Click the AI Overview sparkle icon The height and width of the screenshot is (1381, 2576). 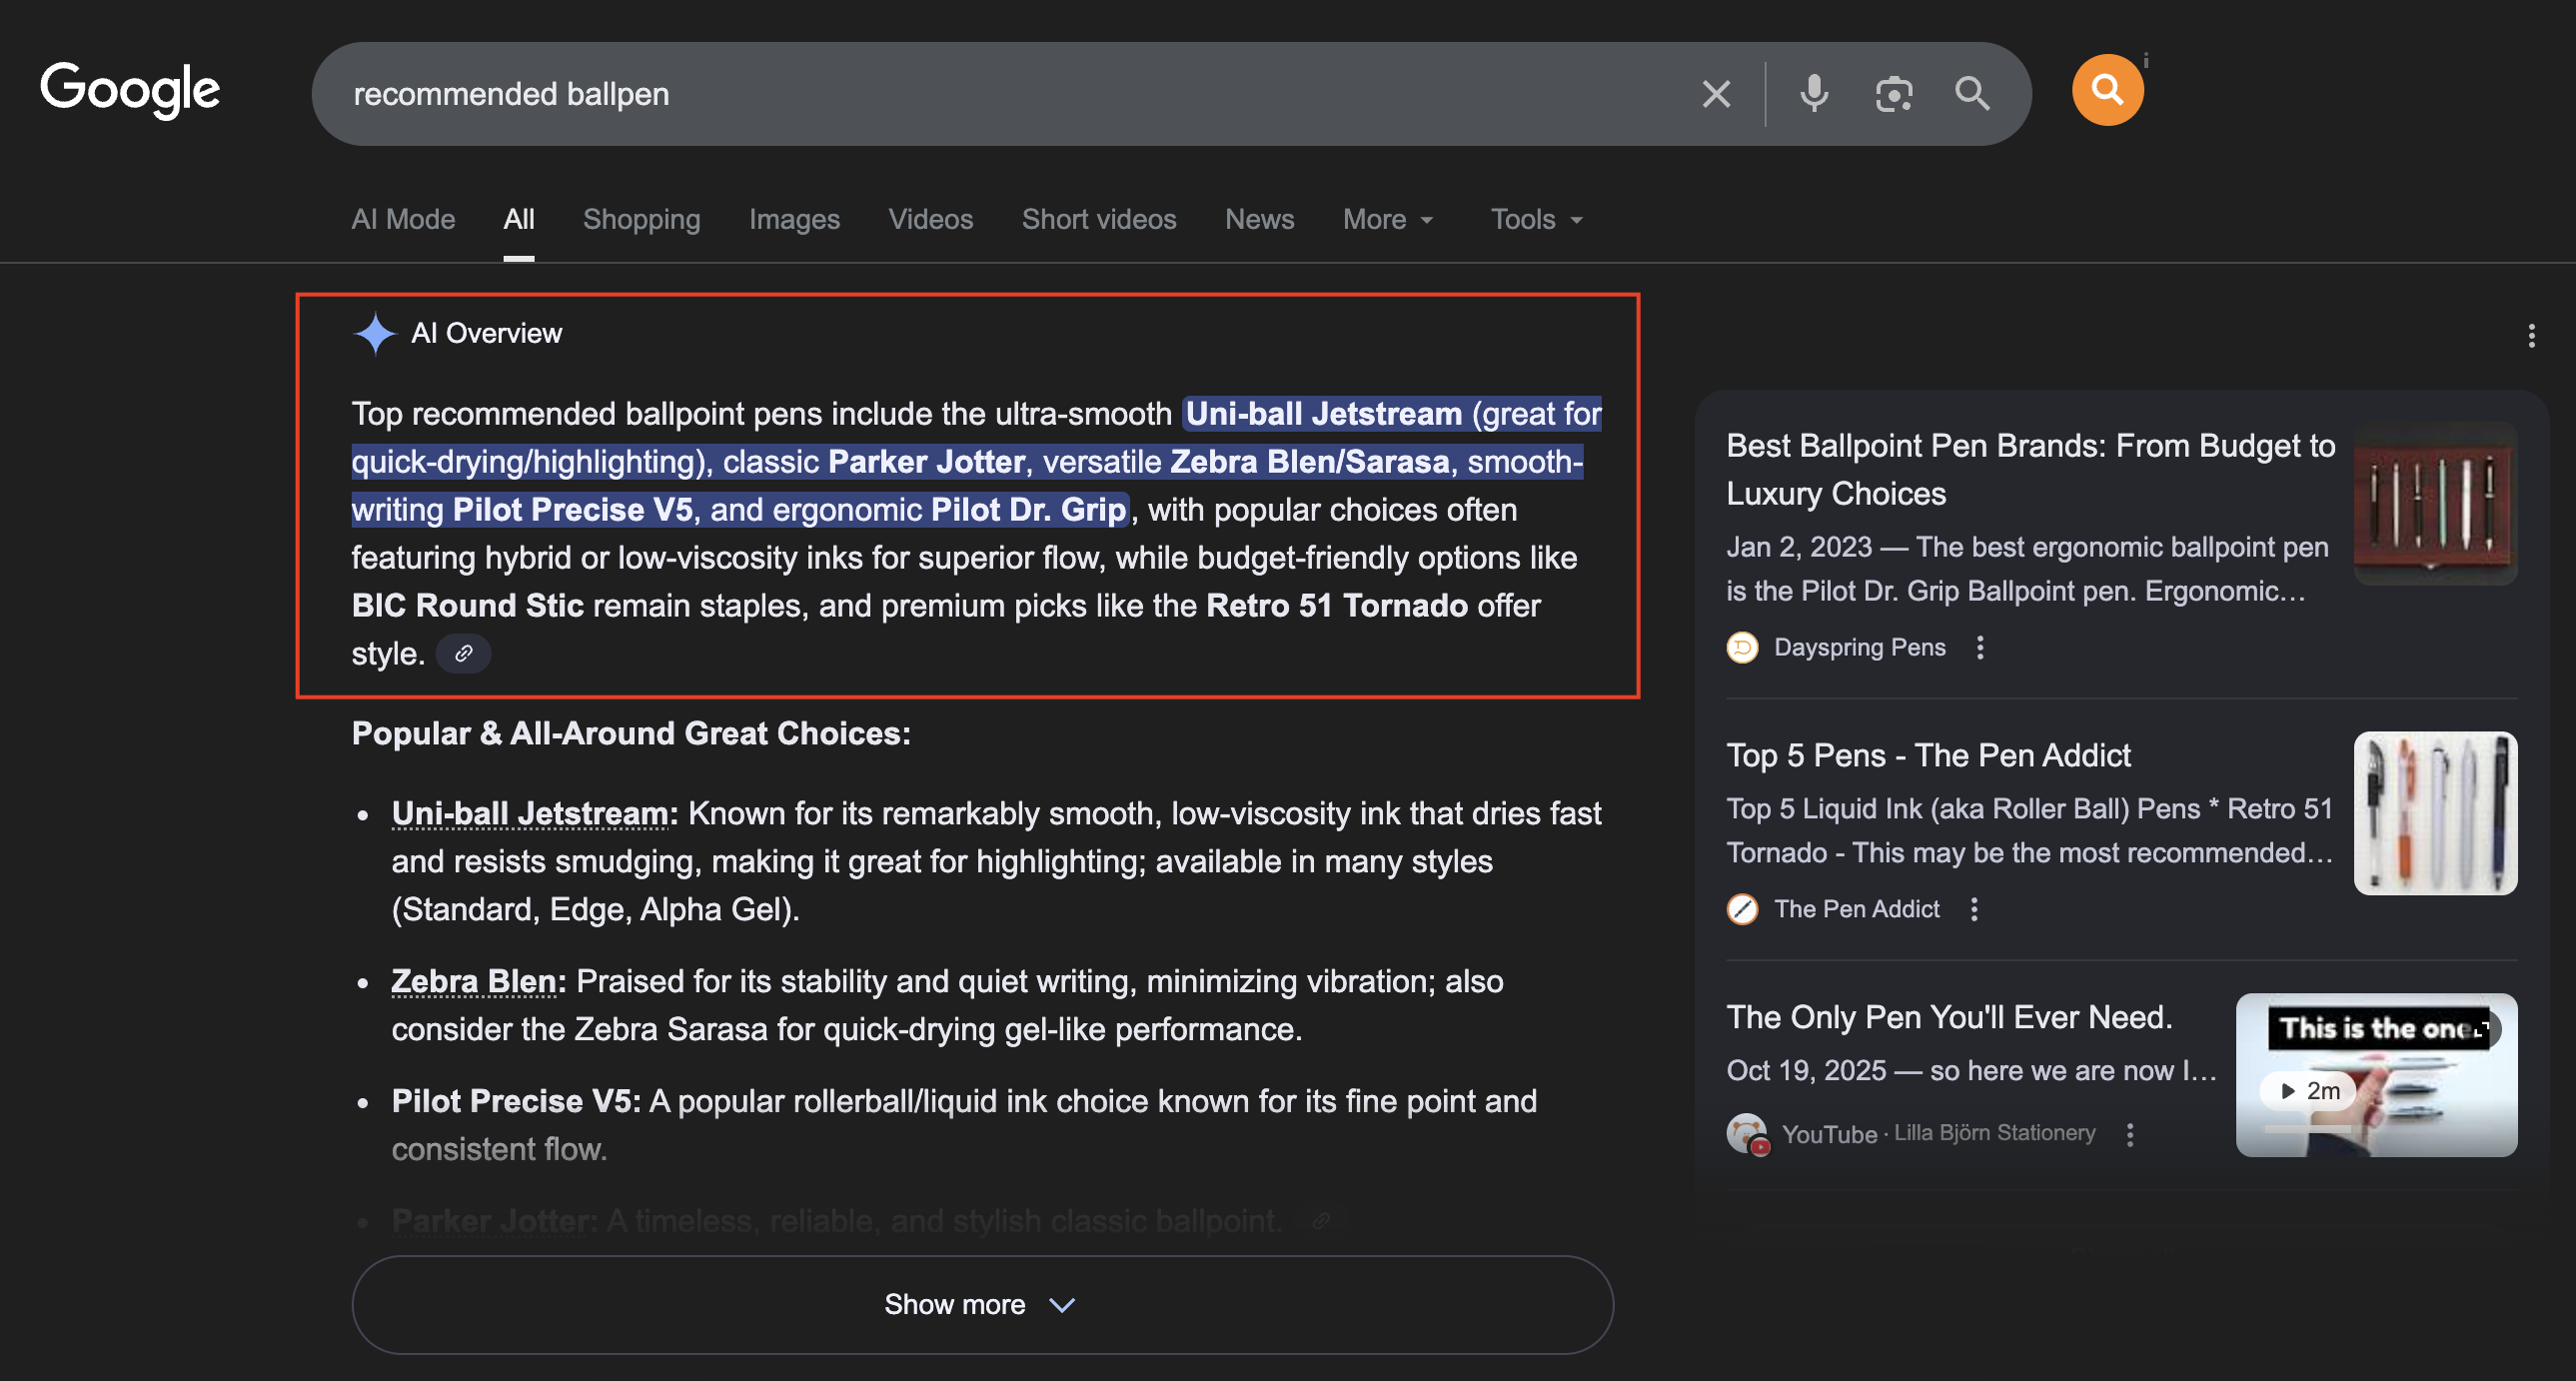[374, 333]
